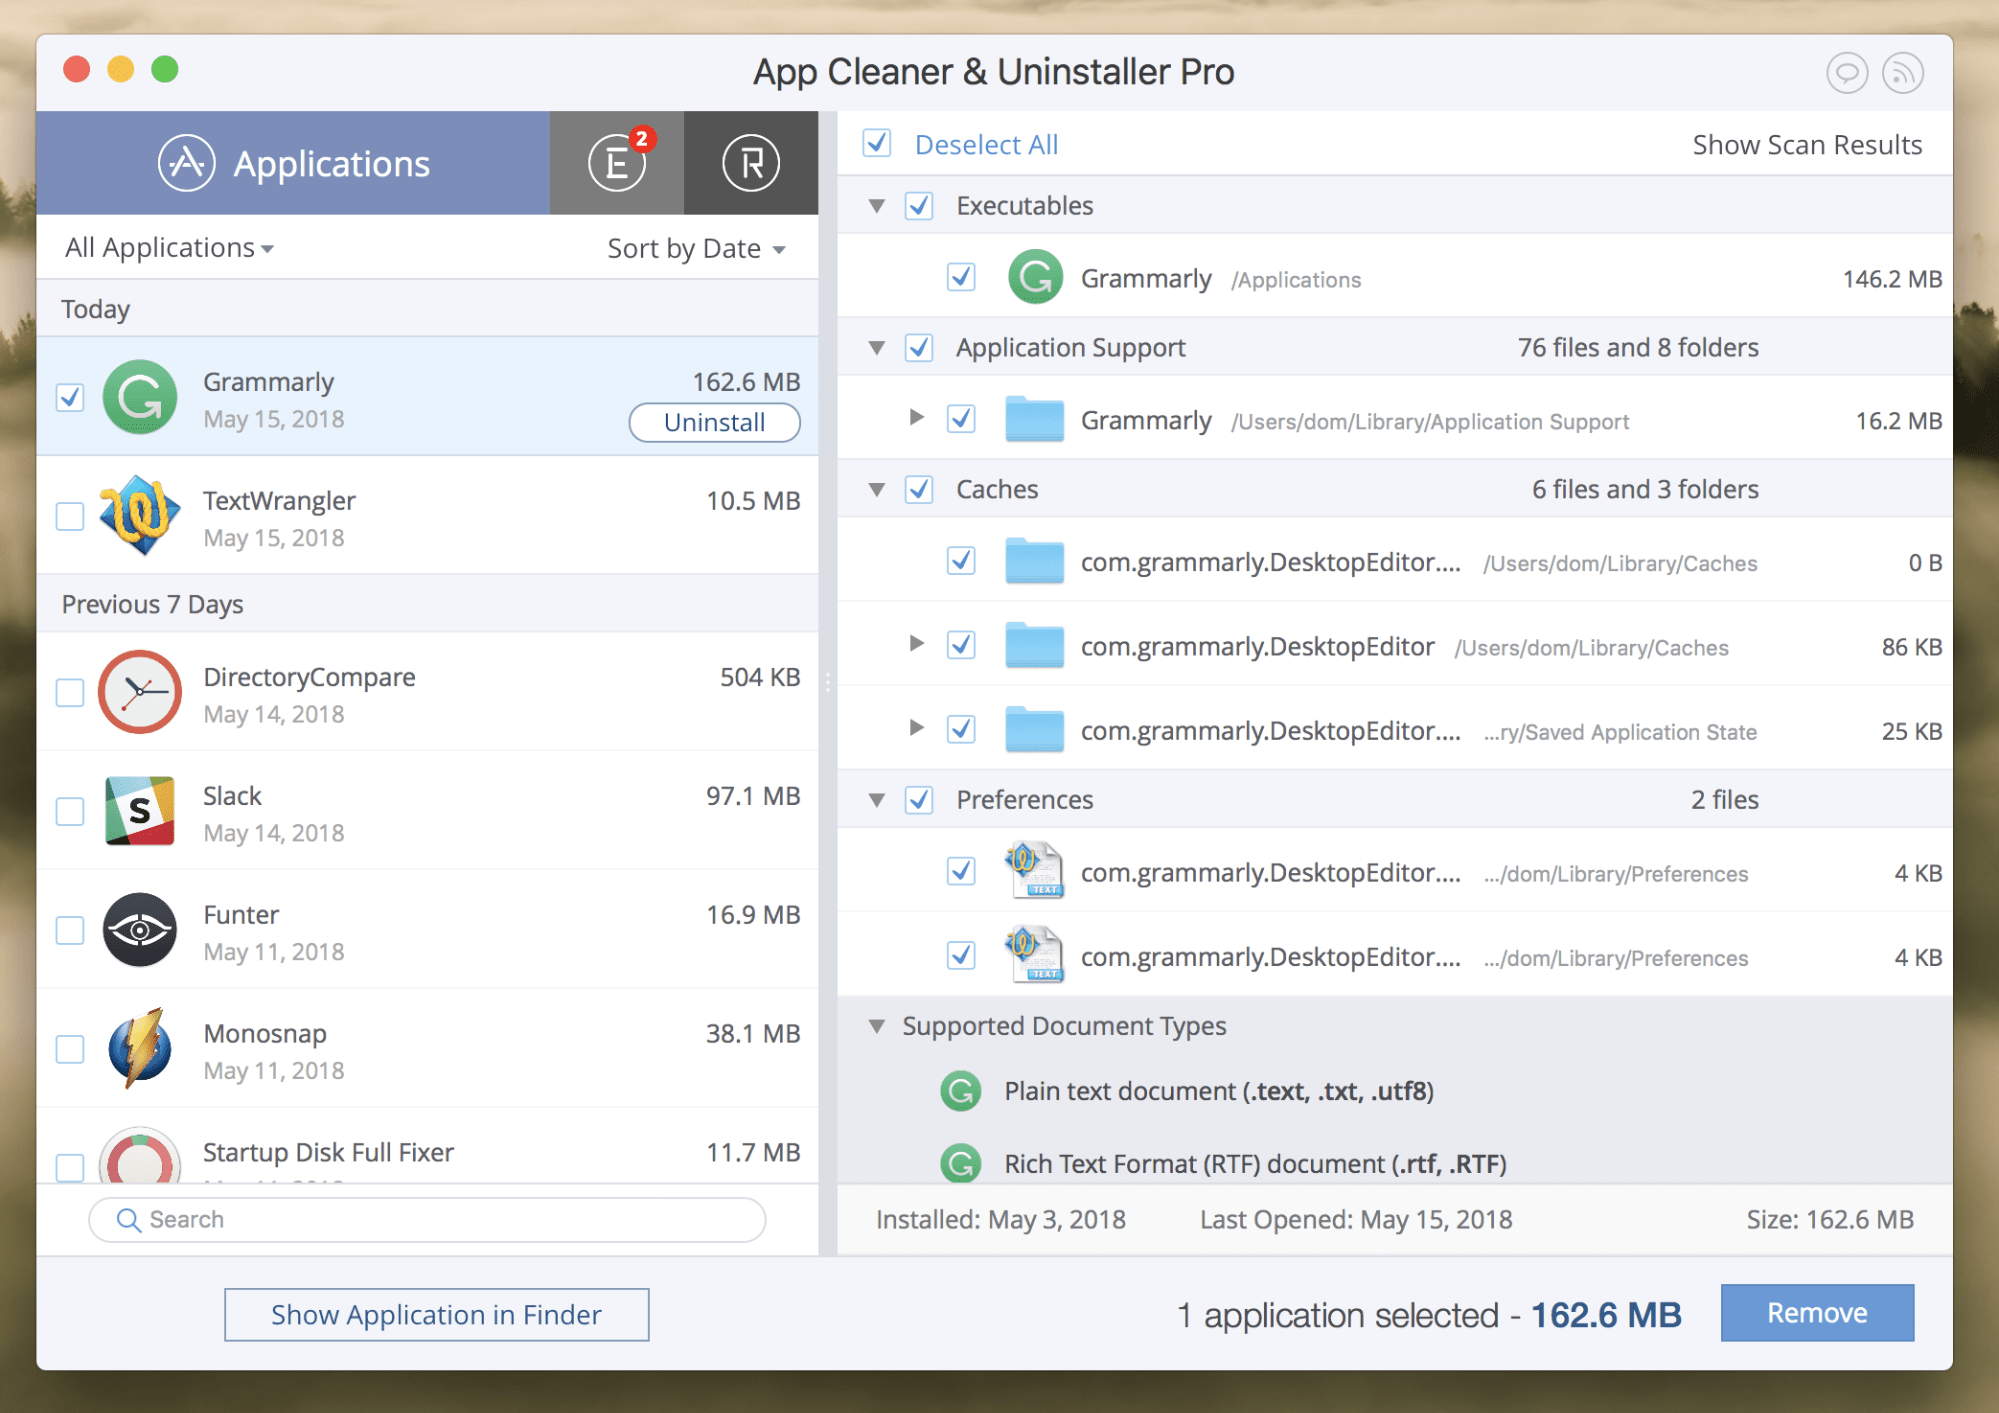Image resolution: width=1999 pixels, height=1413 pixels.
Task: Uncheck the Grammarly app checkbox
Action: 70,397
